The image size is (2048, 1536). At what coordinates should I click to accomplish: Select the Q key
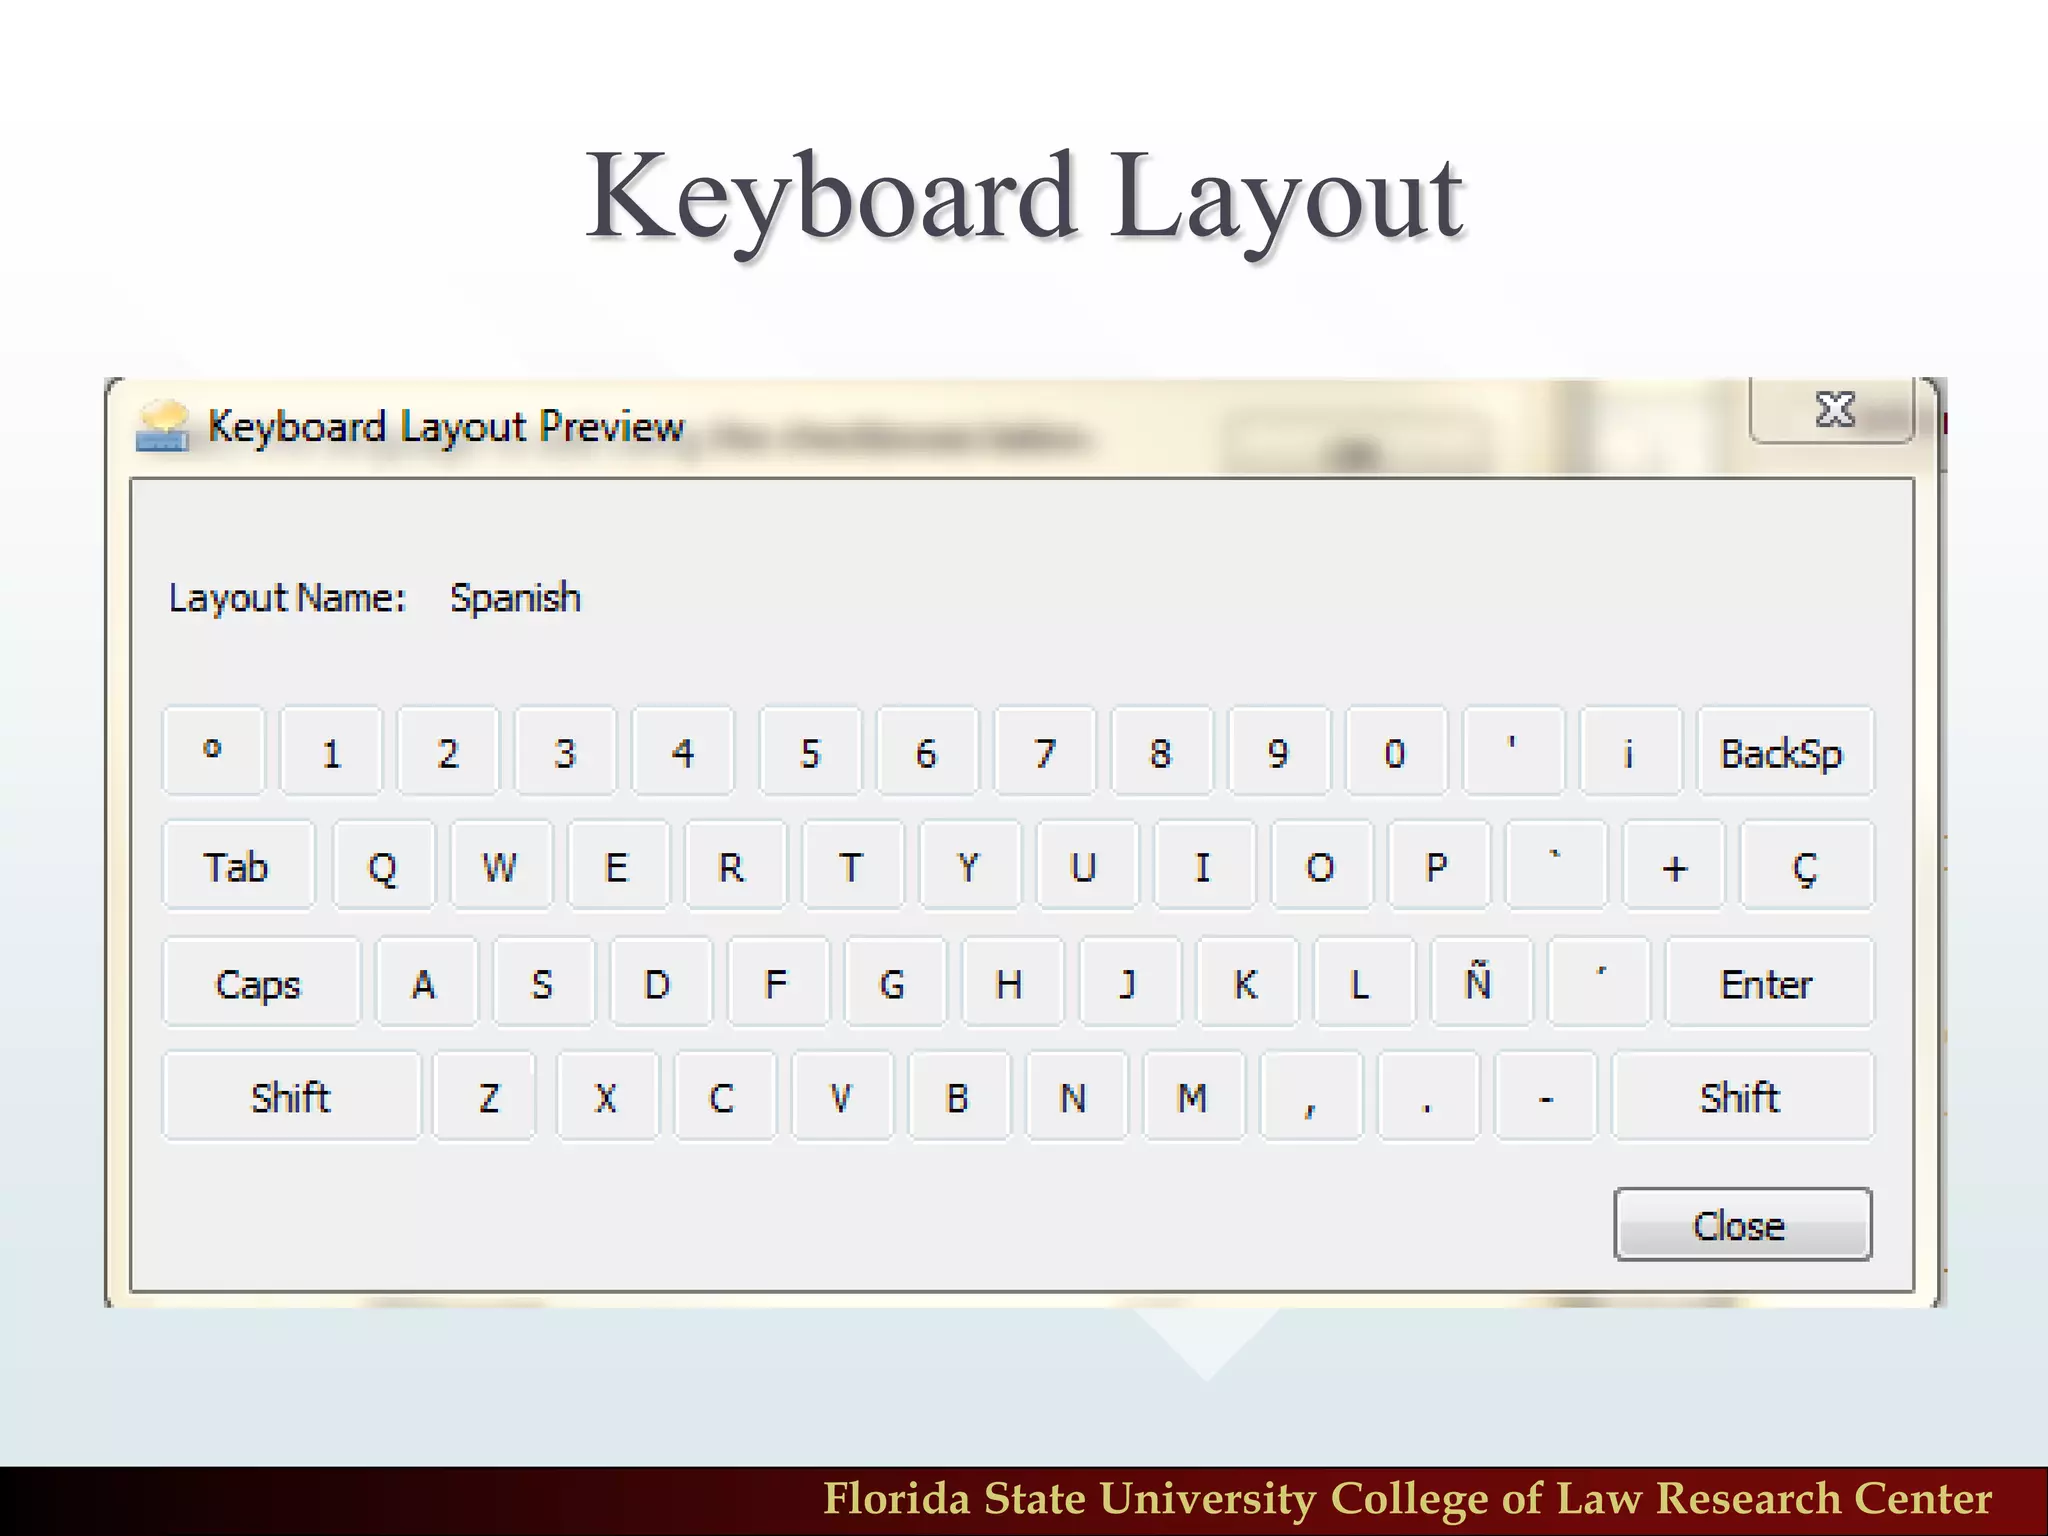point(384,866)
